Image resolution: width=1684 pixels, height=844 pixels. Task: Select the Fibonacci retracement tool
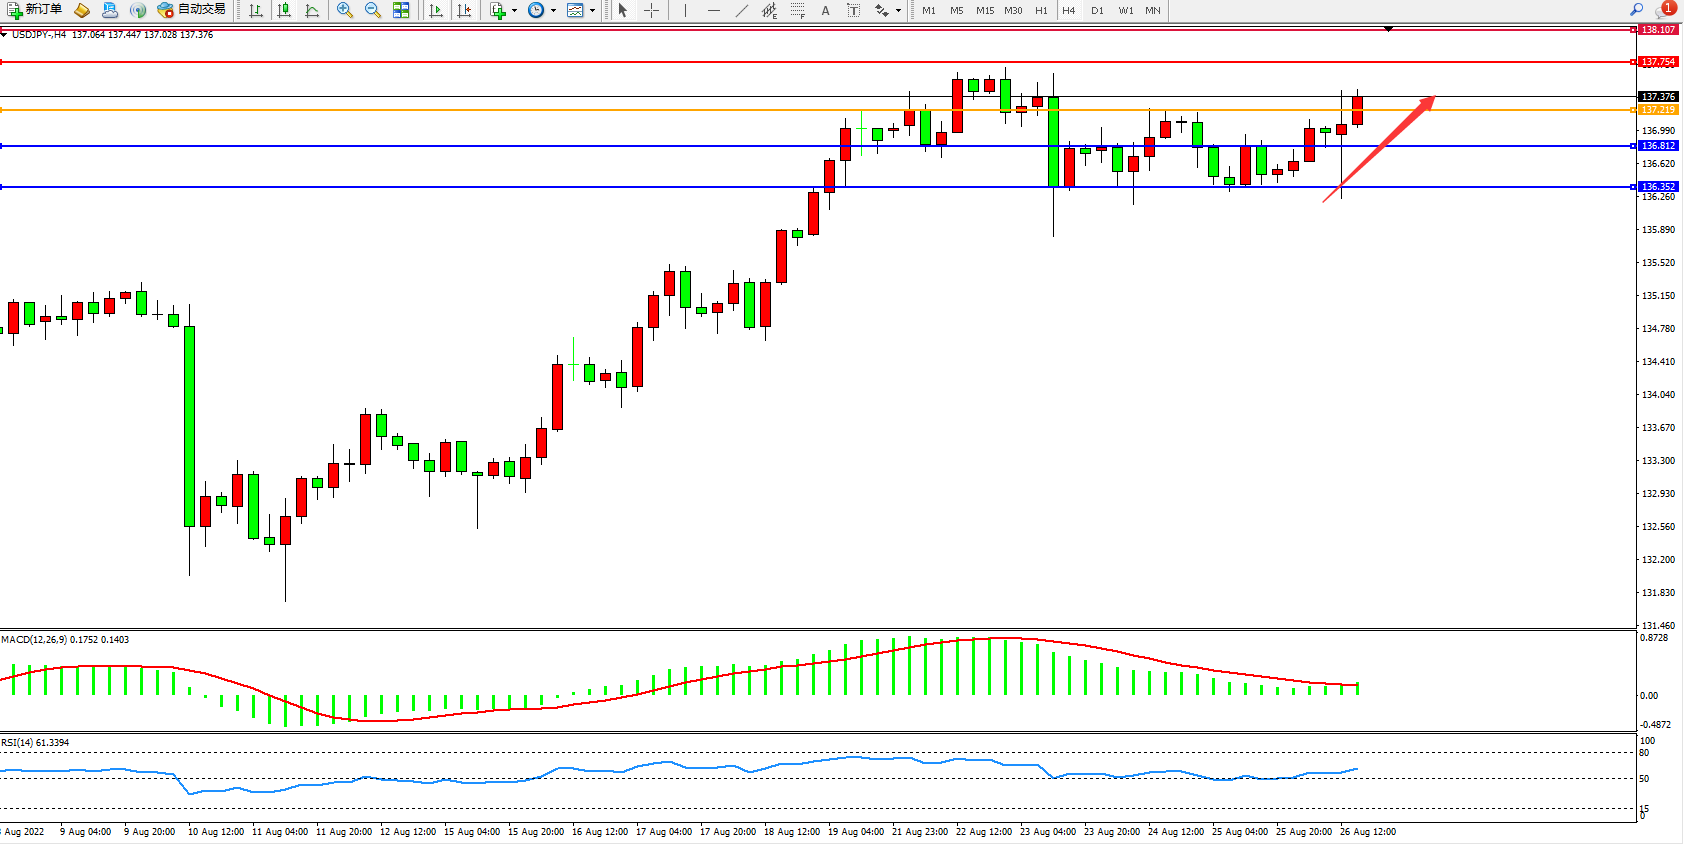797,10
